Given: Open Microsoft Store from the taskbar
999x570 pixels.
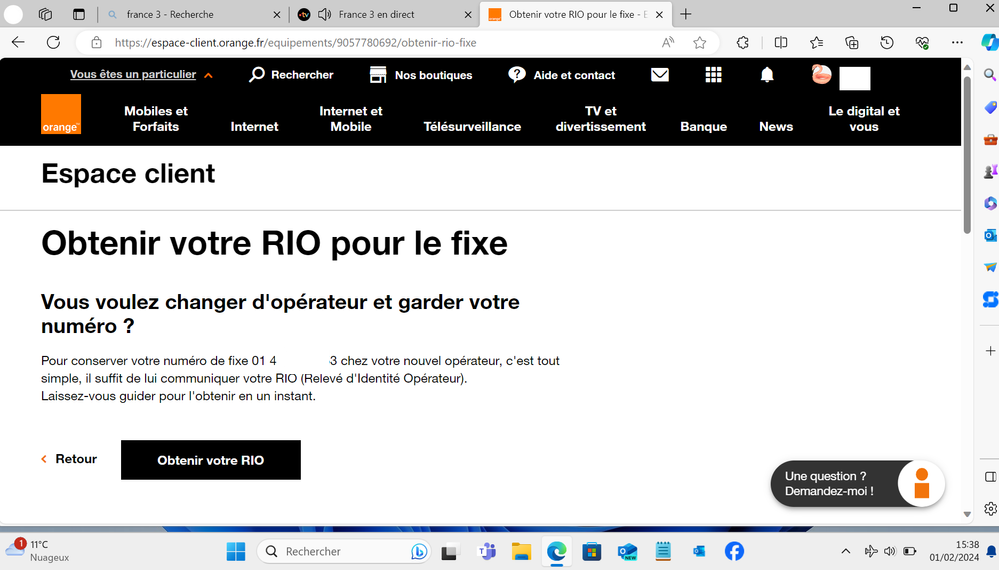Looking at the screenshot, I should [x=592, y=552].
